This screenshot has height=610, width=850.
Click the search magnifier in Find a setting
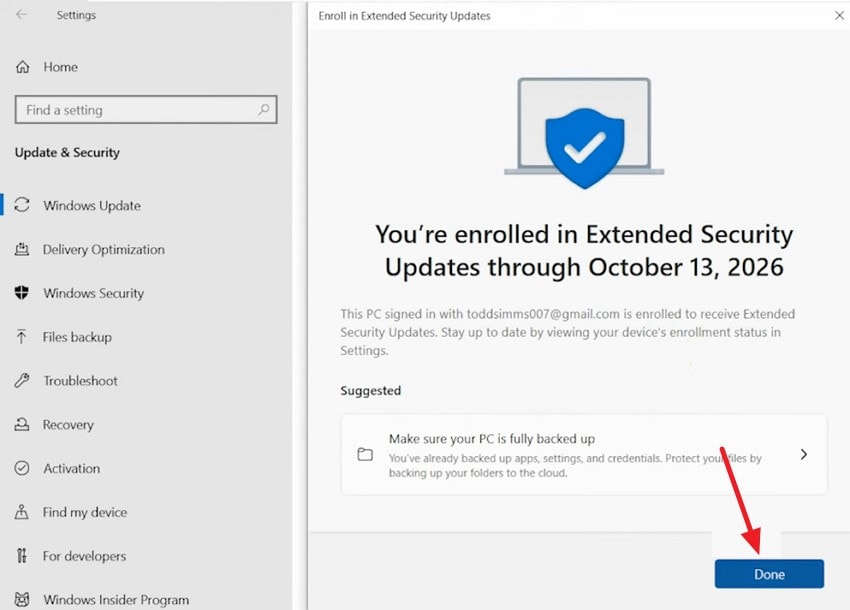click(x=263, y=110)
